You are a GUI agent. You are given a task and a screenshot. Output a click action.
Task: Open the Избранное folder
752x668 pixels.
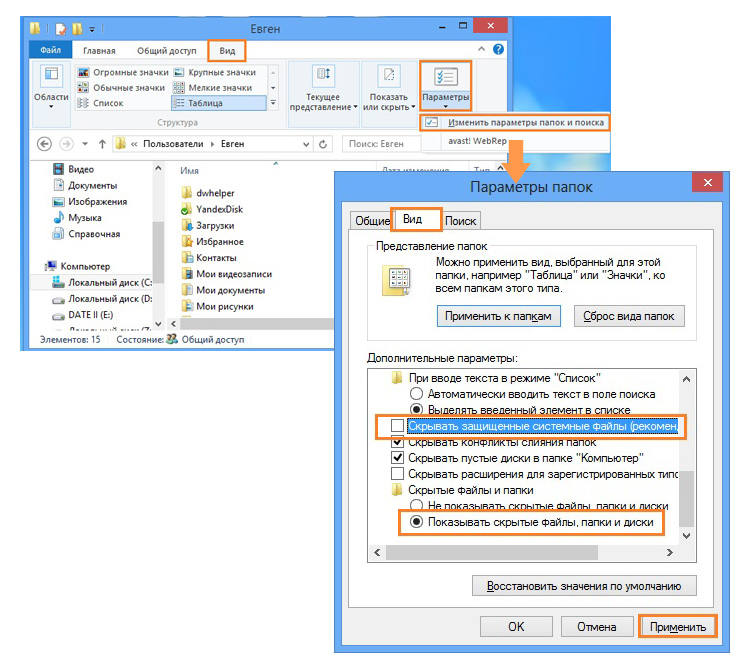[212, 242]
